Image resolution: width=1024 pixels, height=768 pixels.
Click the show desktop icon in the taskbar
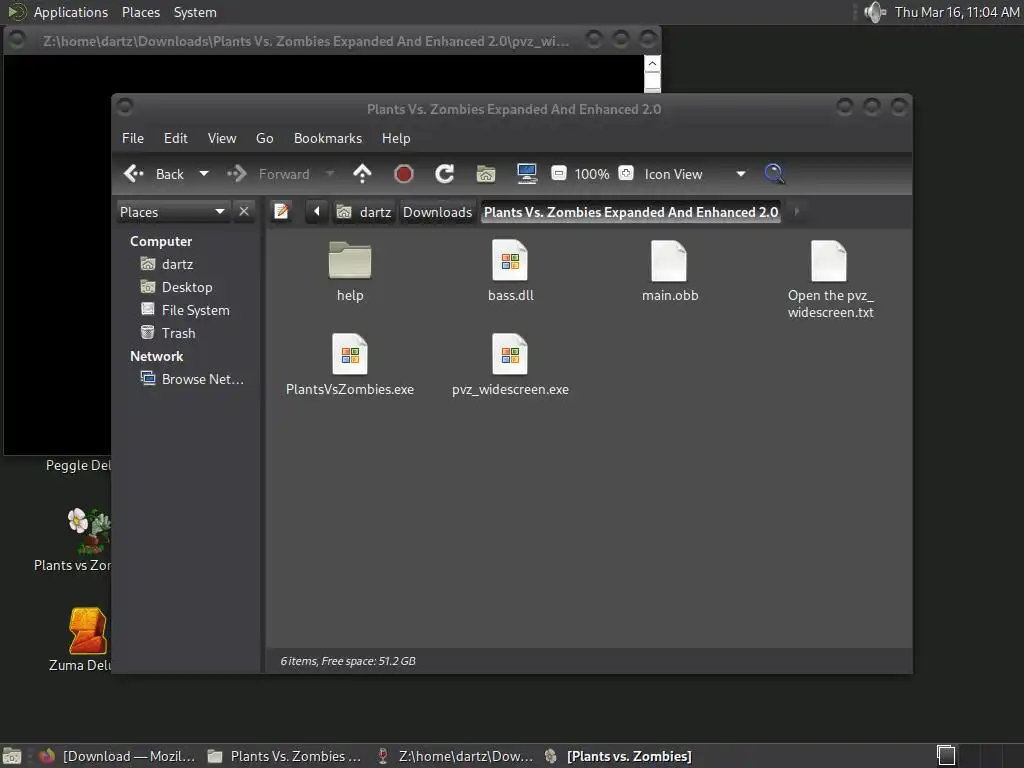(x=12, y=756)
